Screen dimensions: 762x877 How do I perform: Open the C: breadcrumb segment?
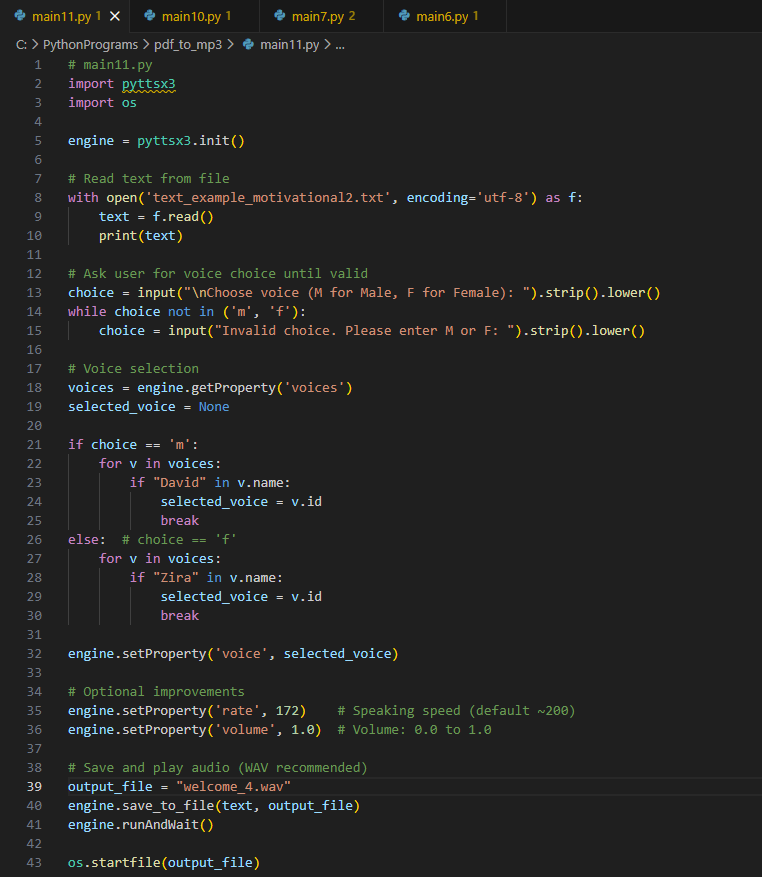[22, 45]
